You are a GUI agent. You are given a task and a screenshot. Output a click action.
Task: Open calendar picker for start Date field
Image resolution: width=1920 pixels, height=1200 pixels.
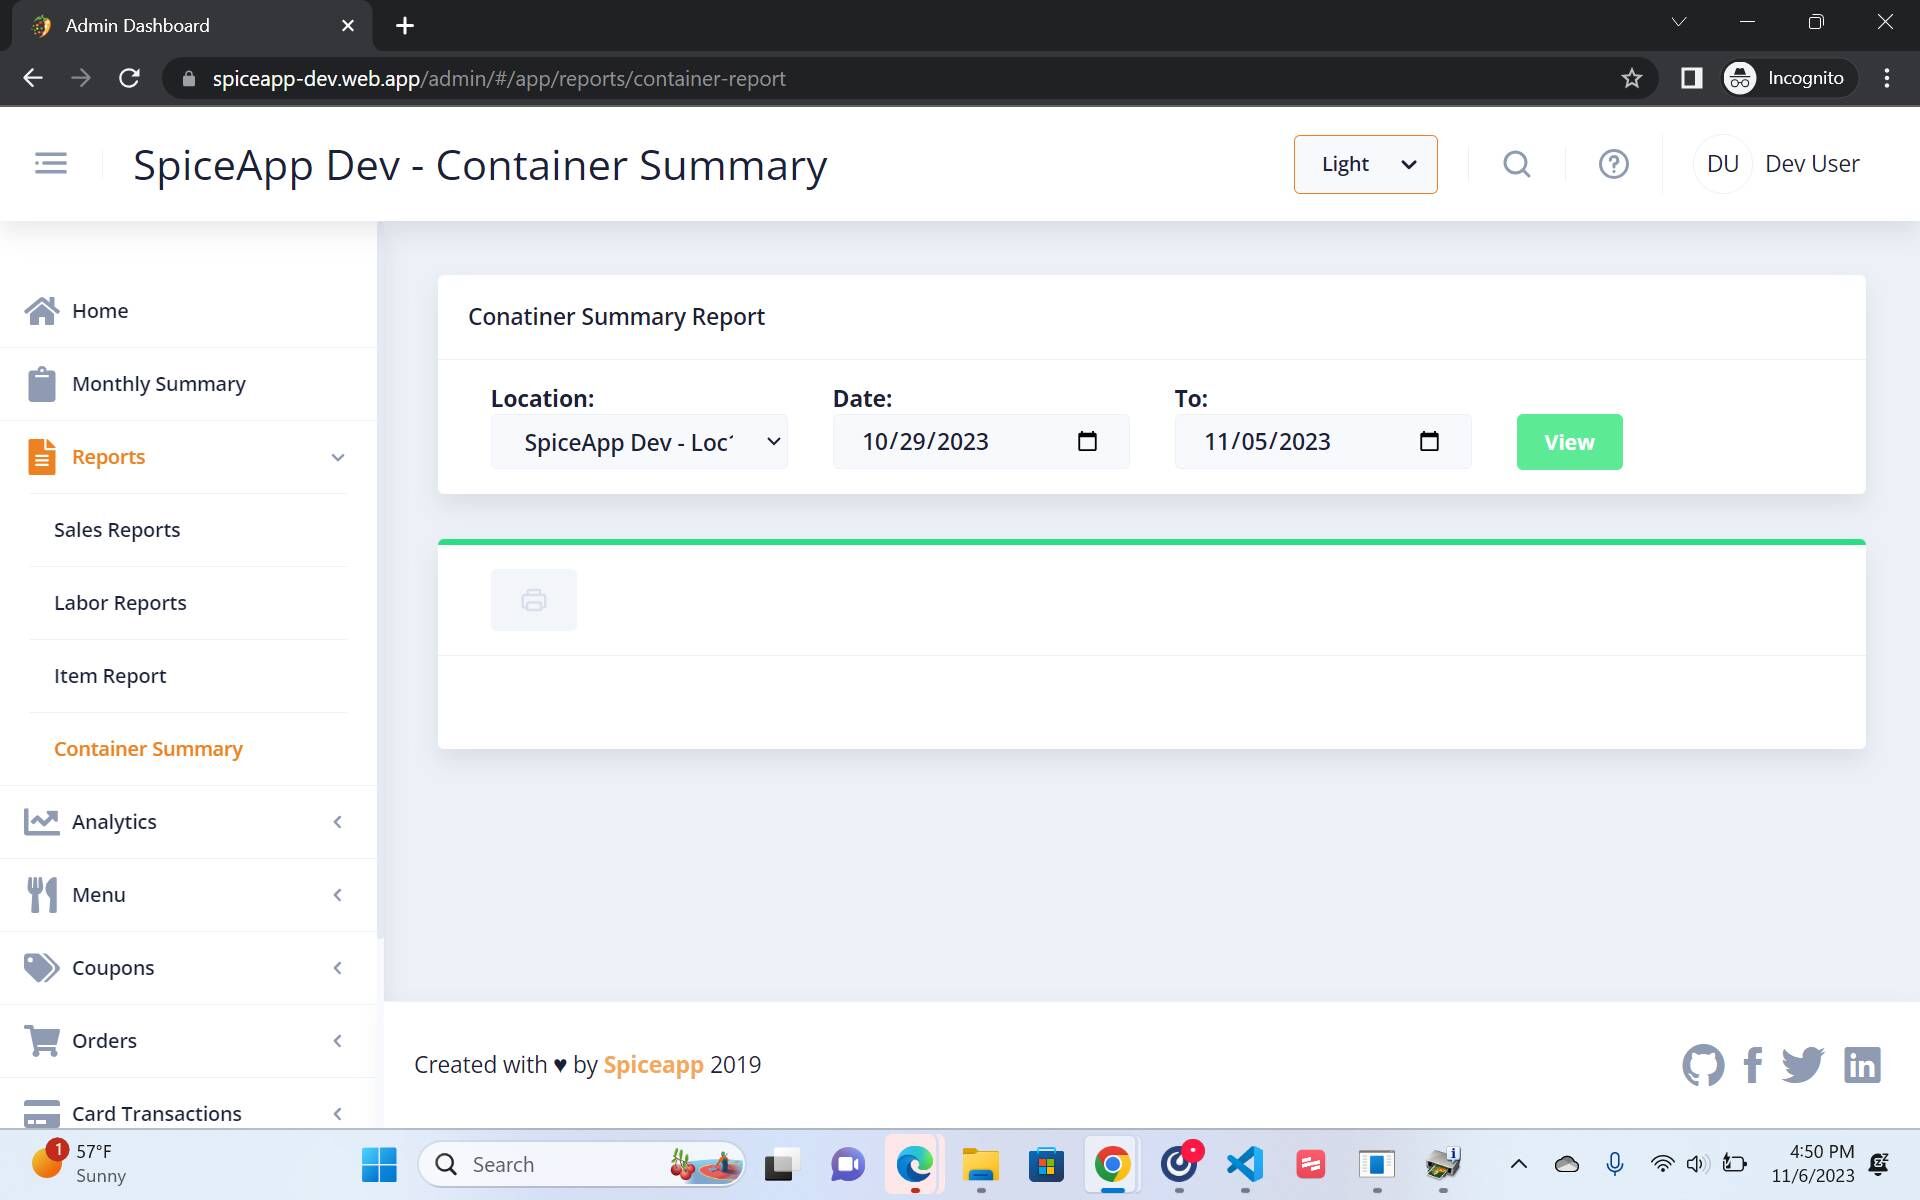1087,441
